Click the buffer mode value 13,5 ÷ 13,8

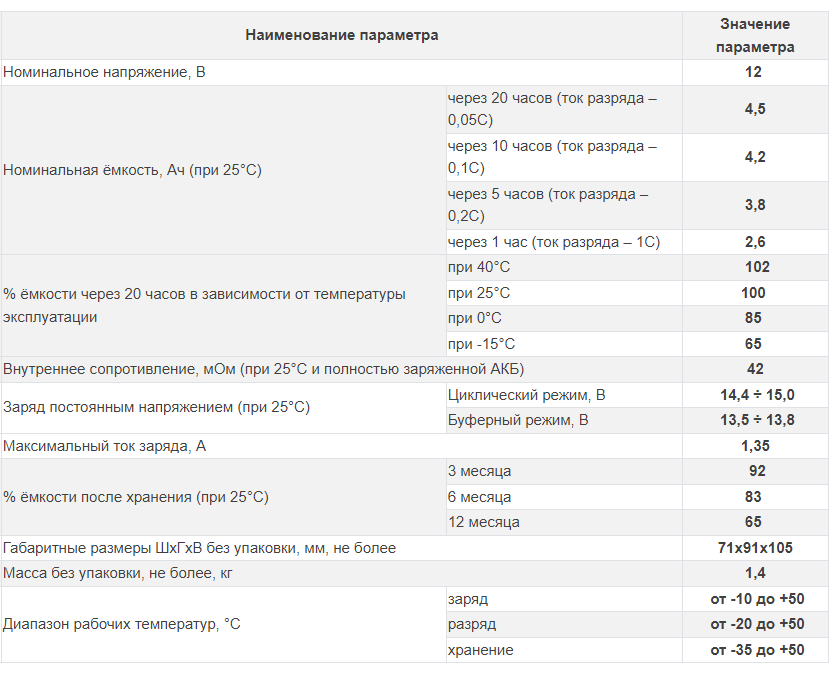coord(755,420)
